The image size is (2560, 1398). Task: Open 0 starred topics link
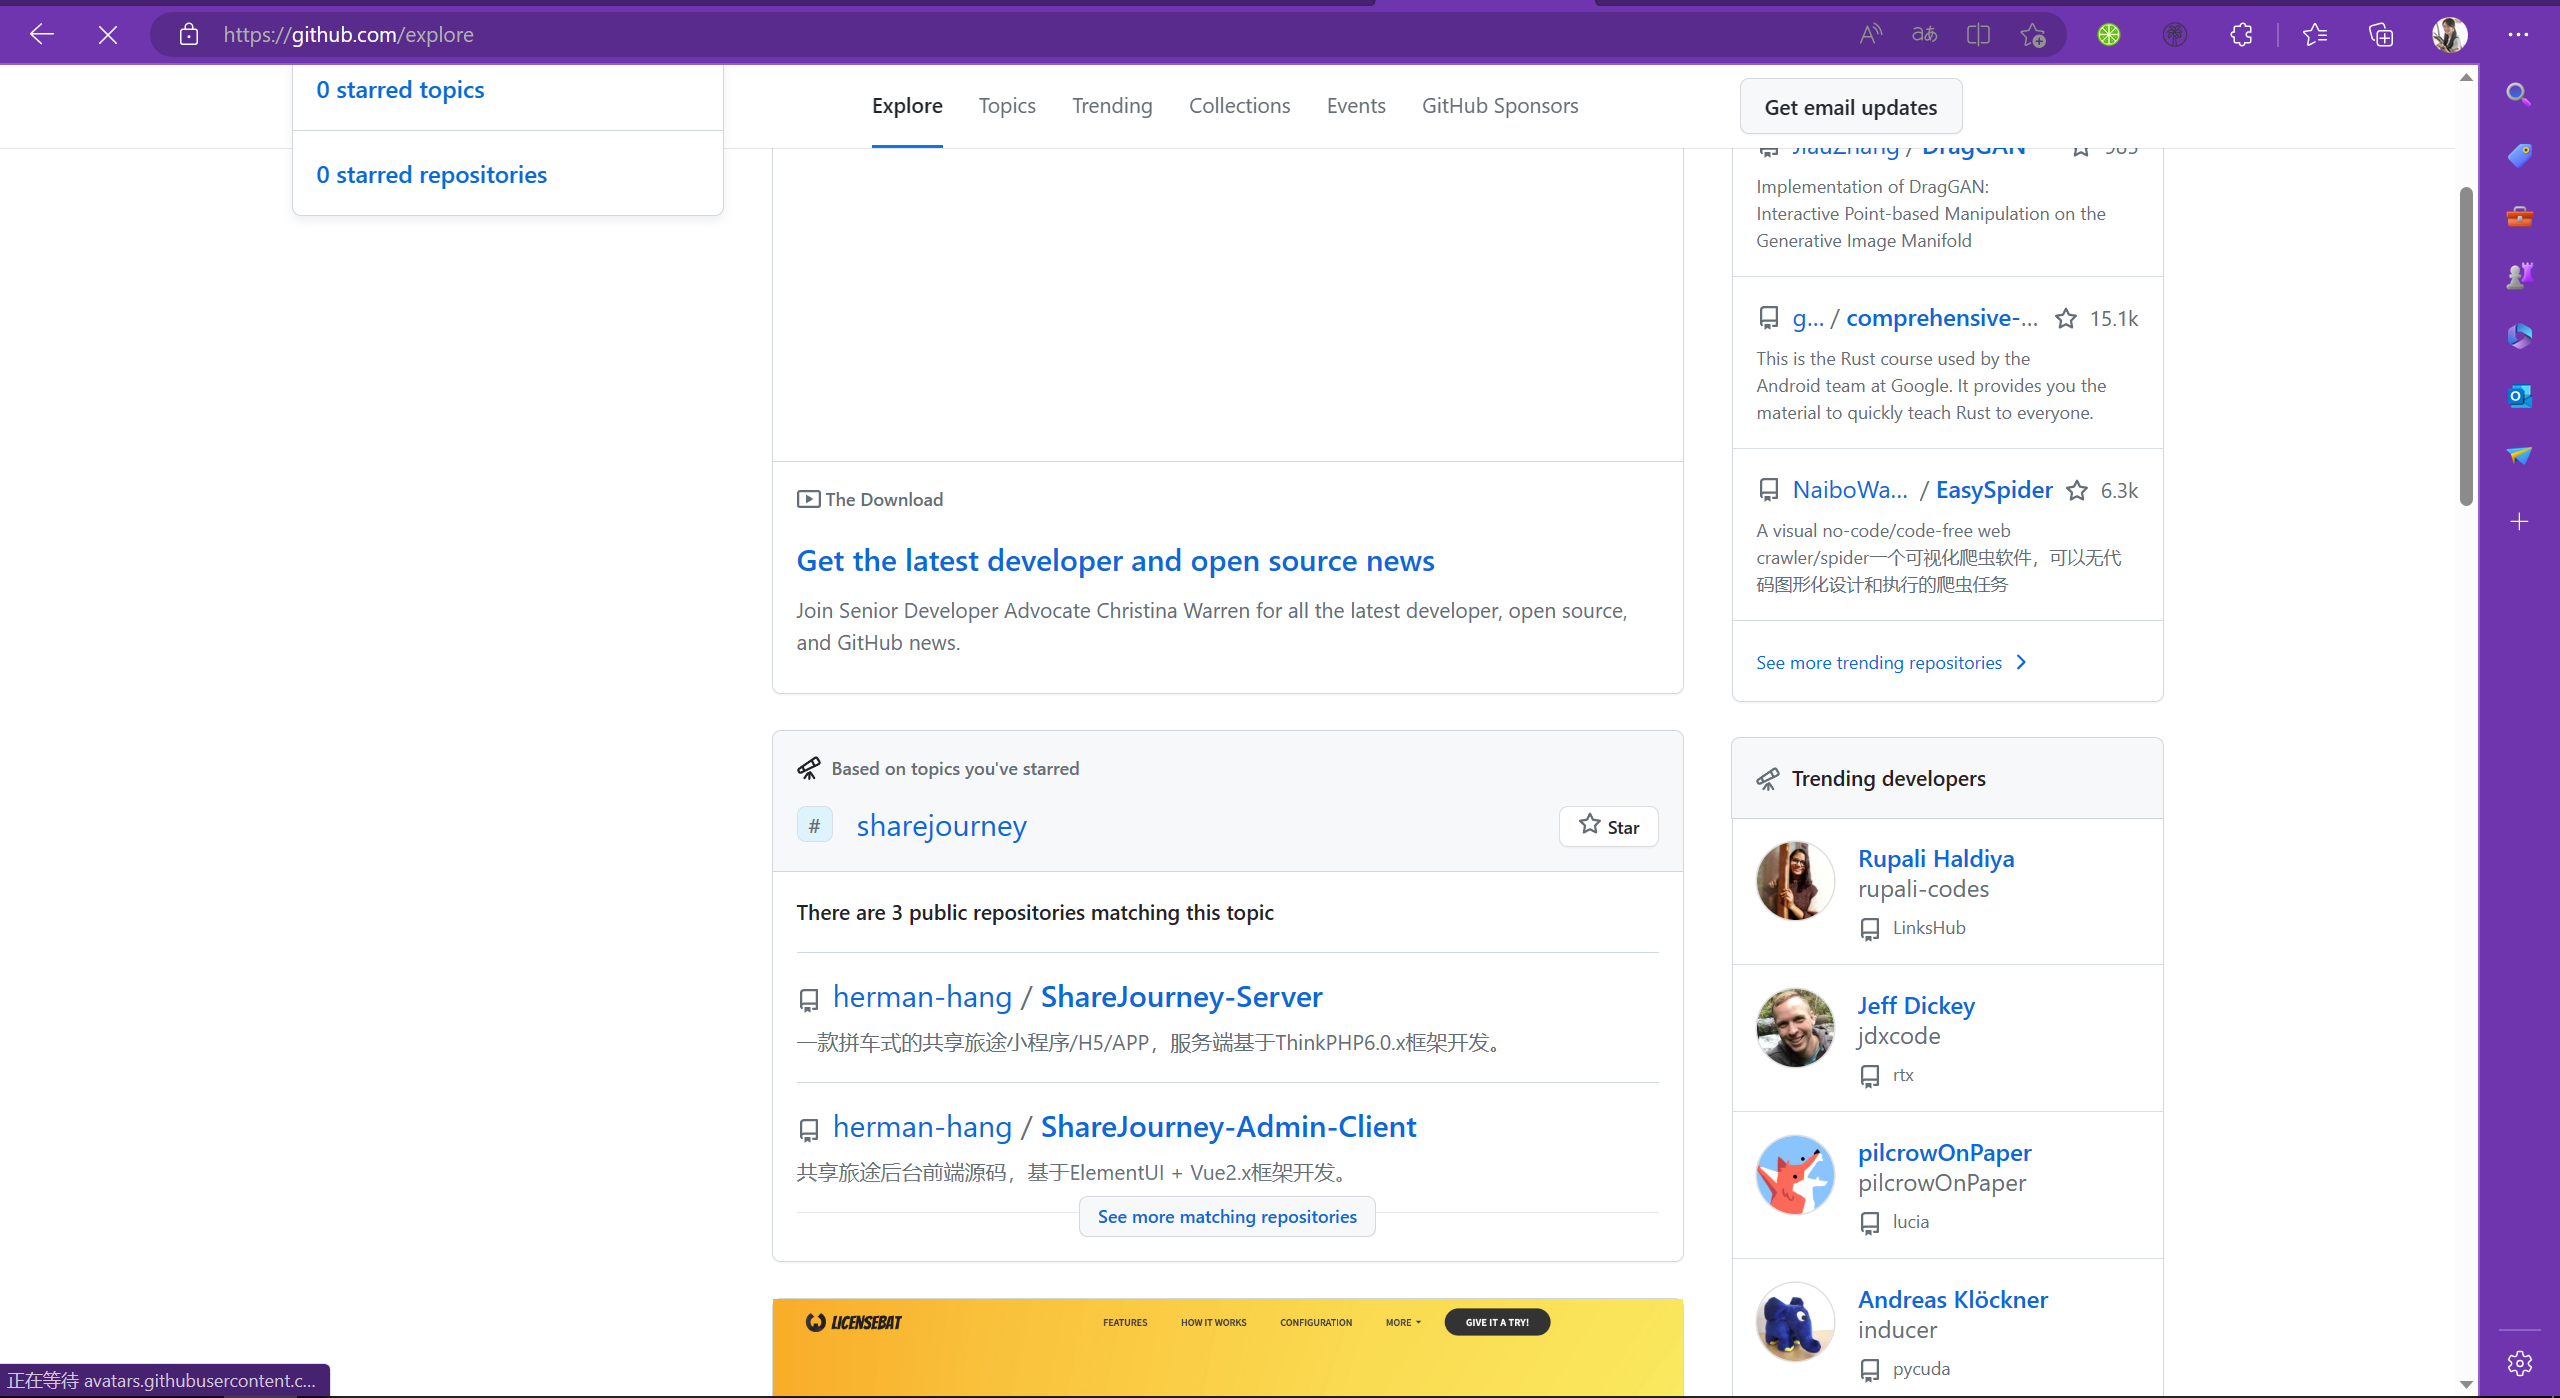(x=400, y=90)
